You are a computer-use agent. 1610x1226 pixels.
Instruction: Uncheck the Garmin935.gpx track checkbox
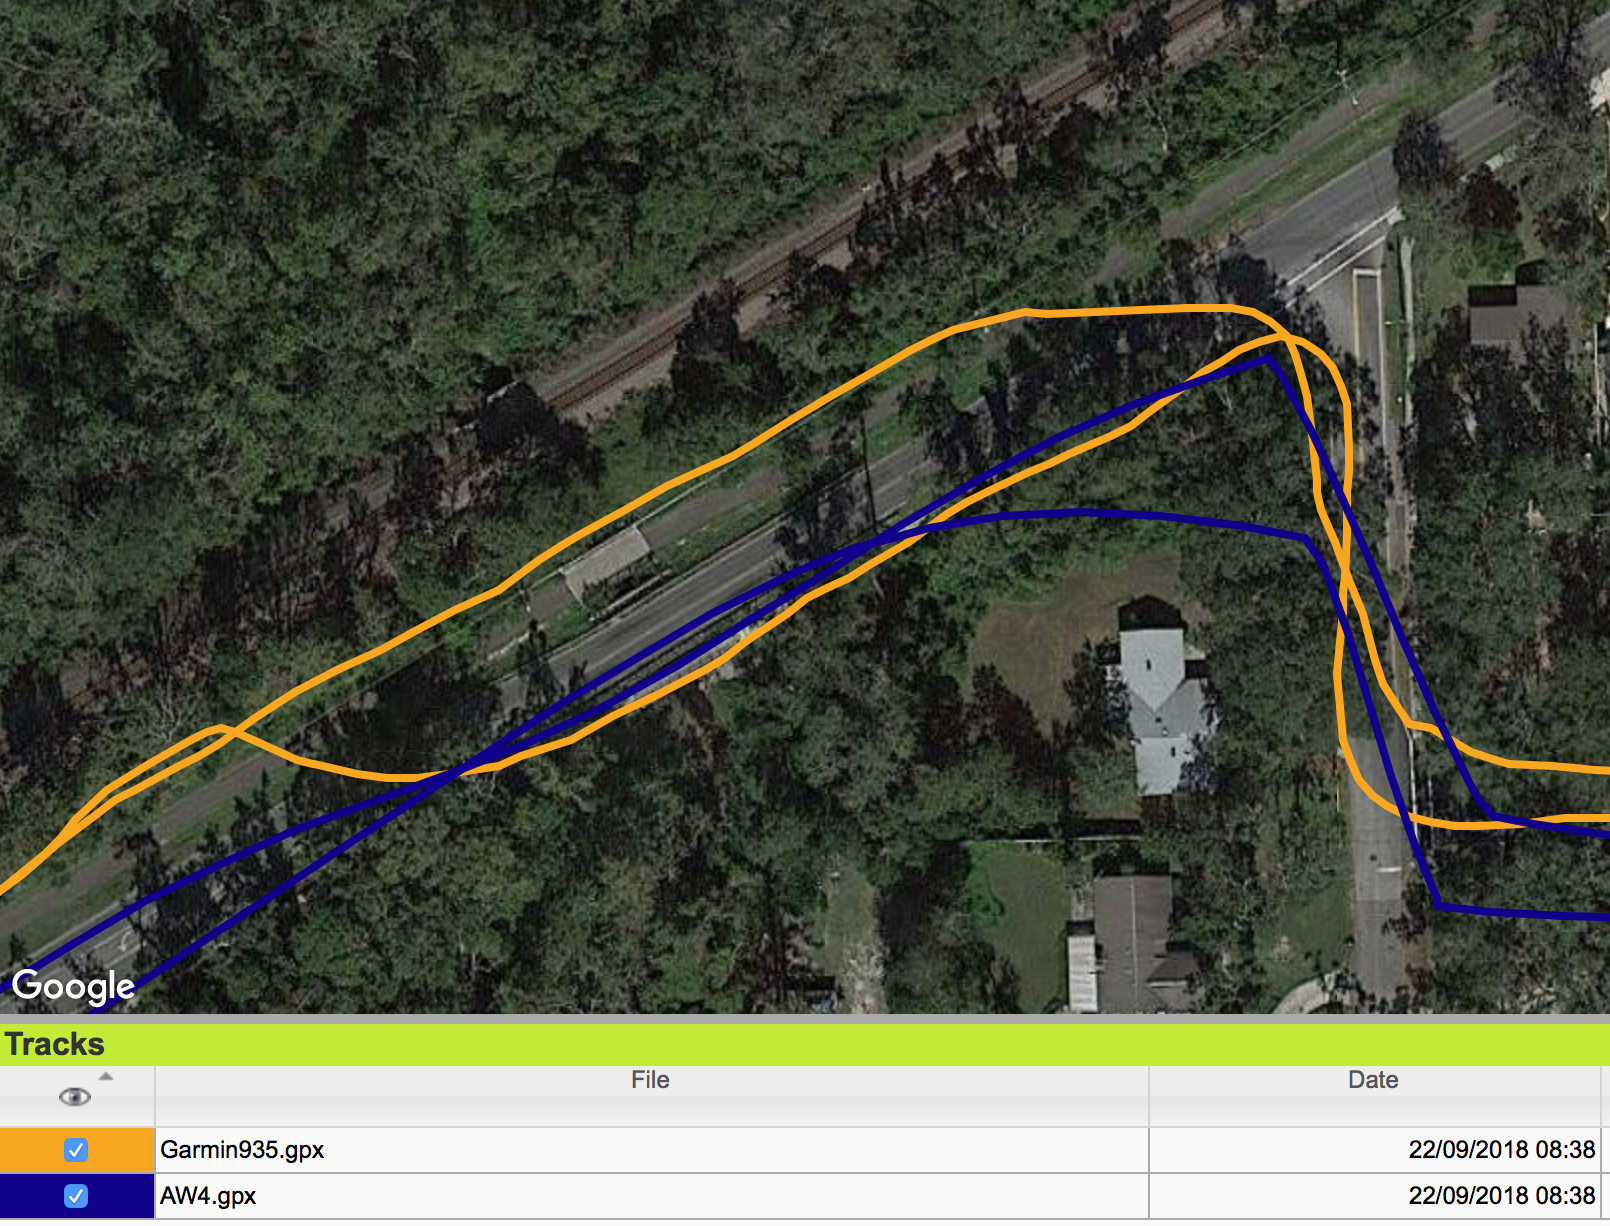click(76, 1150)
